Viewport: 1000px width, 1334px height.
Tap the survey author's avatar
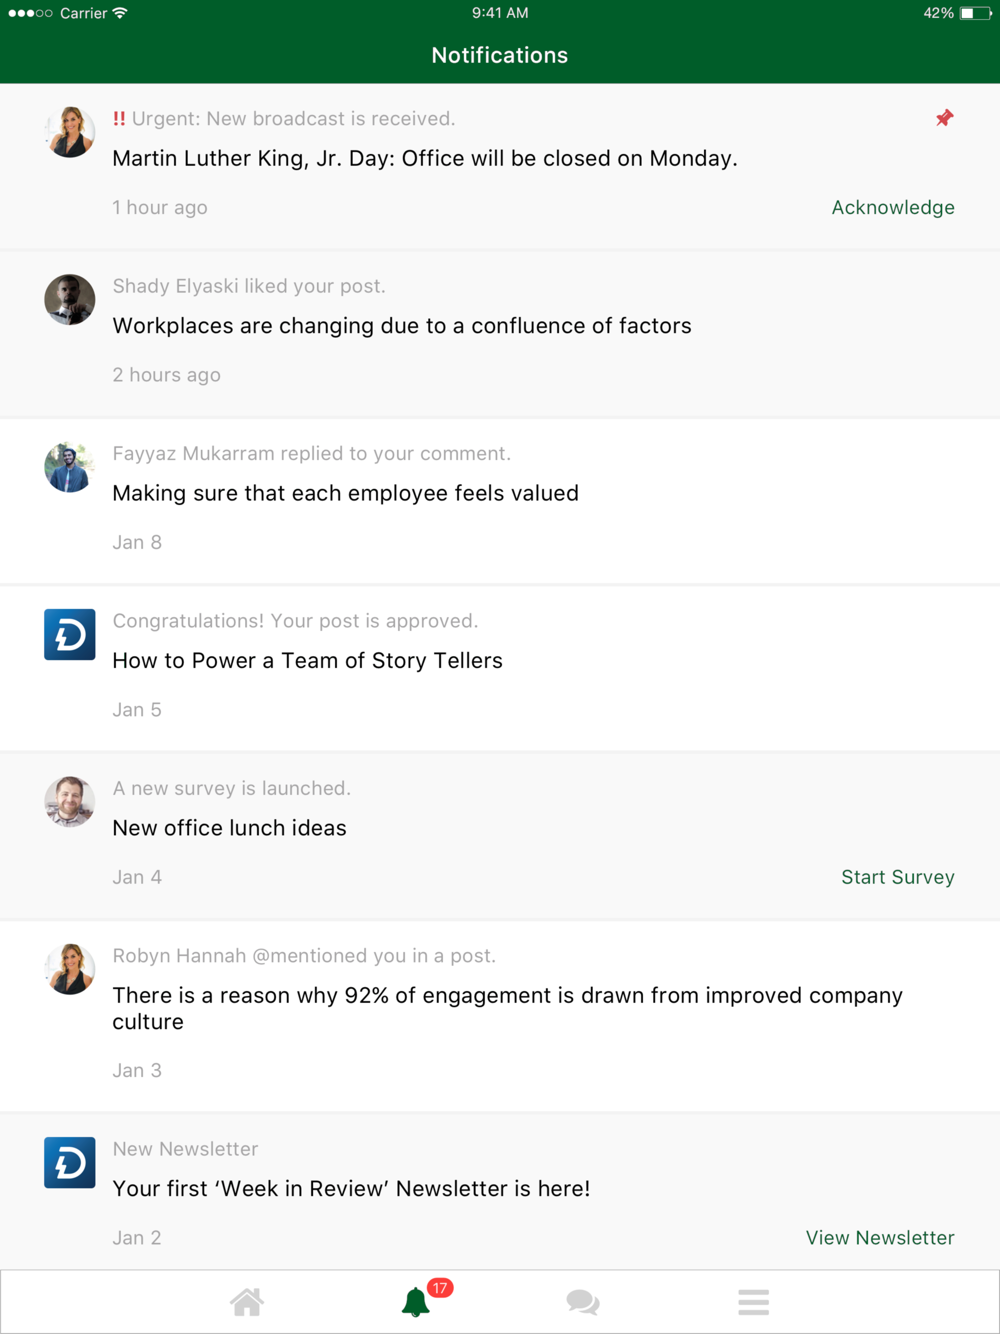(x=70, y=802)
